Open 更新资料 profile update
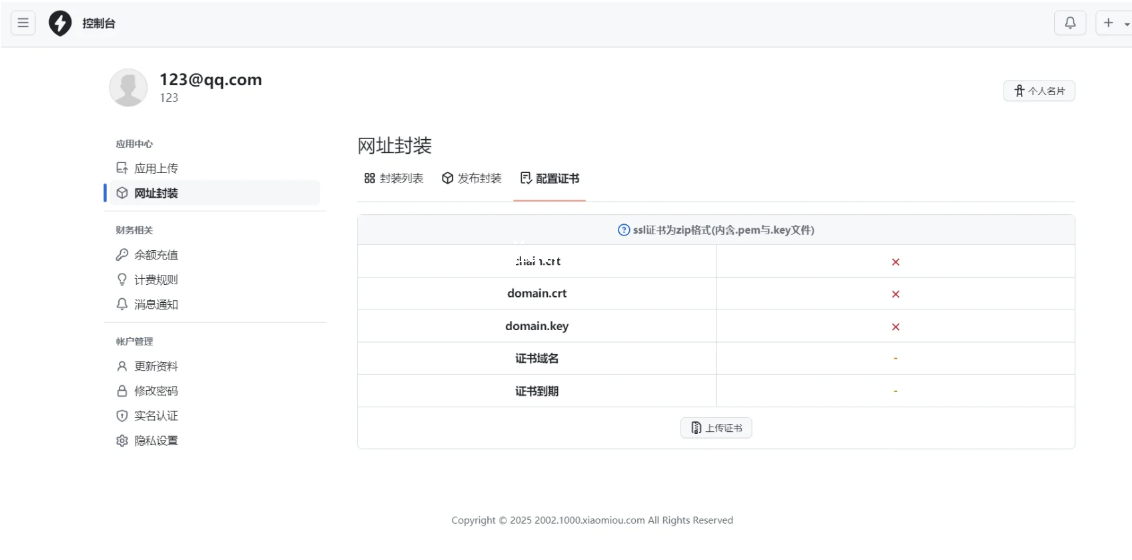 155,366
